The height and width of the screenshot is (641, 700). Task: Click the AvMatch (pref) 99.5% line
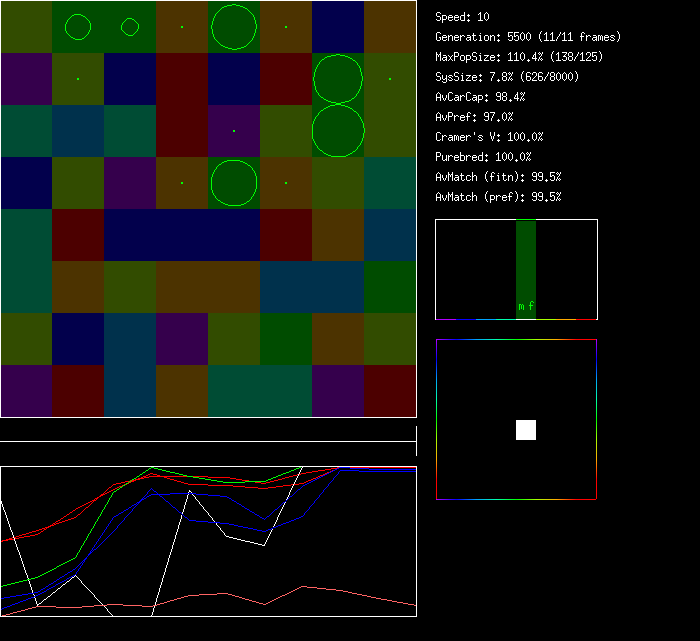tap(499, 197)
